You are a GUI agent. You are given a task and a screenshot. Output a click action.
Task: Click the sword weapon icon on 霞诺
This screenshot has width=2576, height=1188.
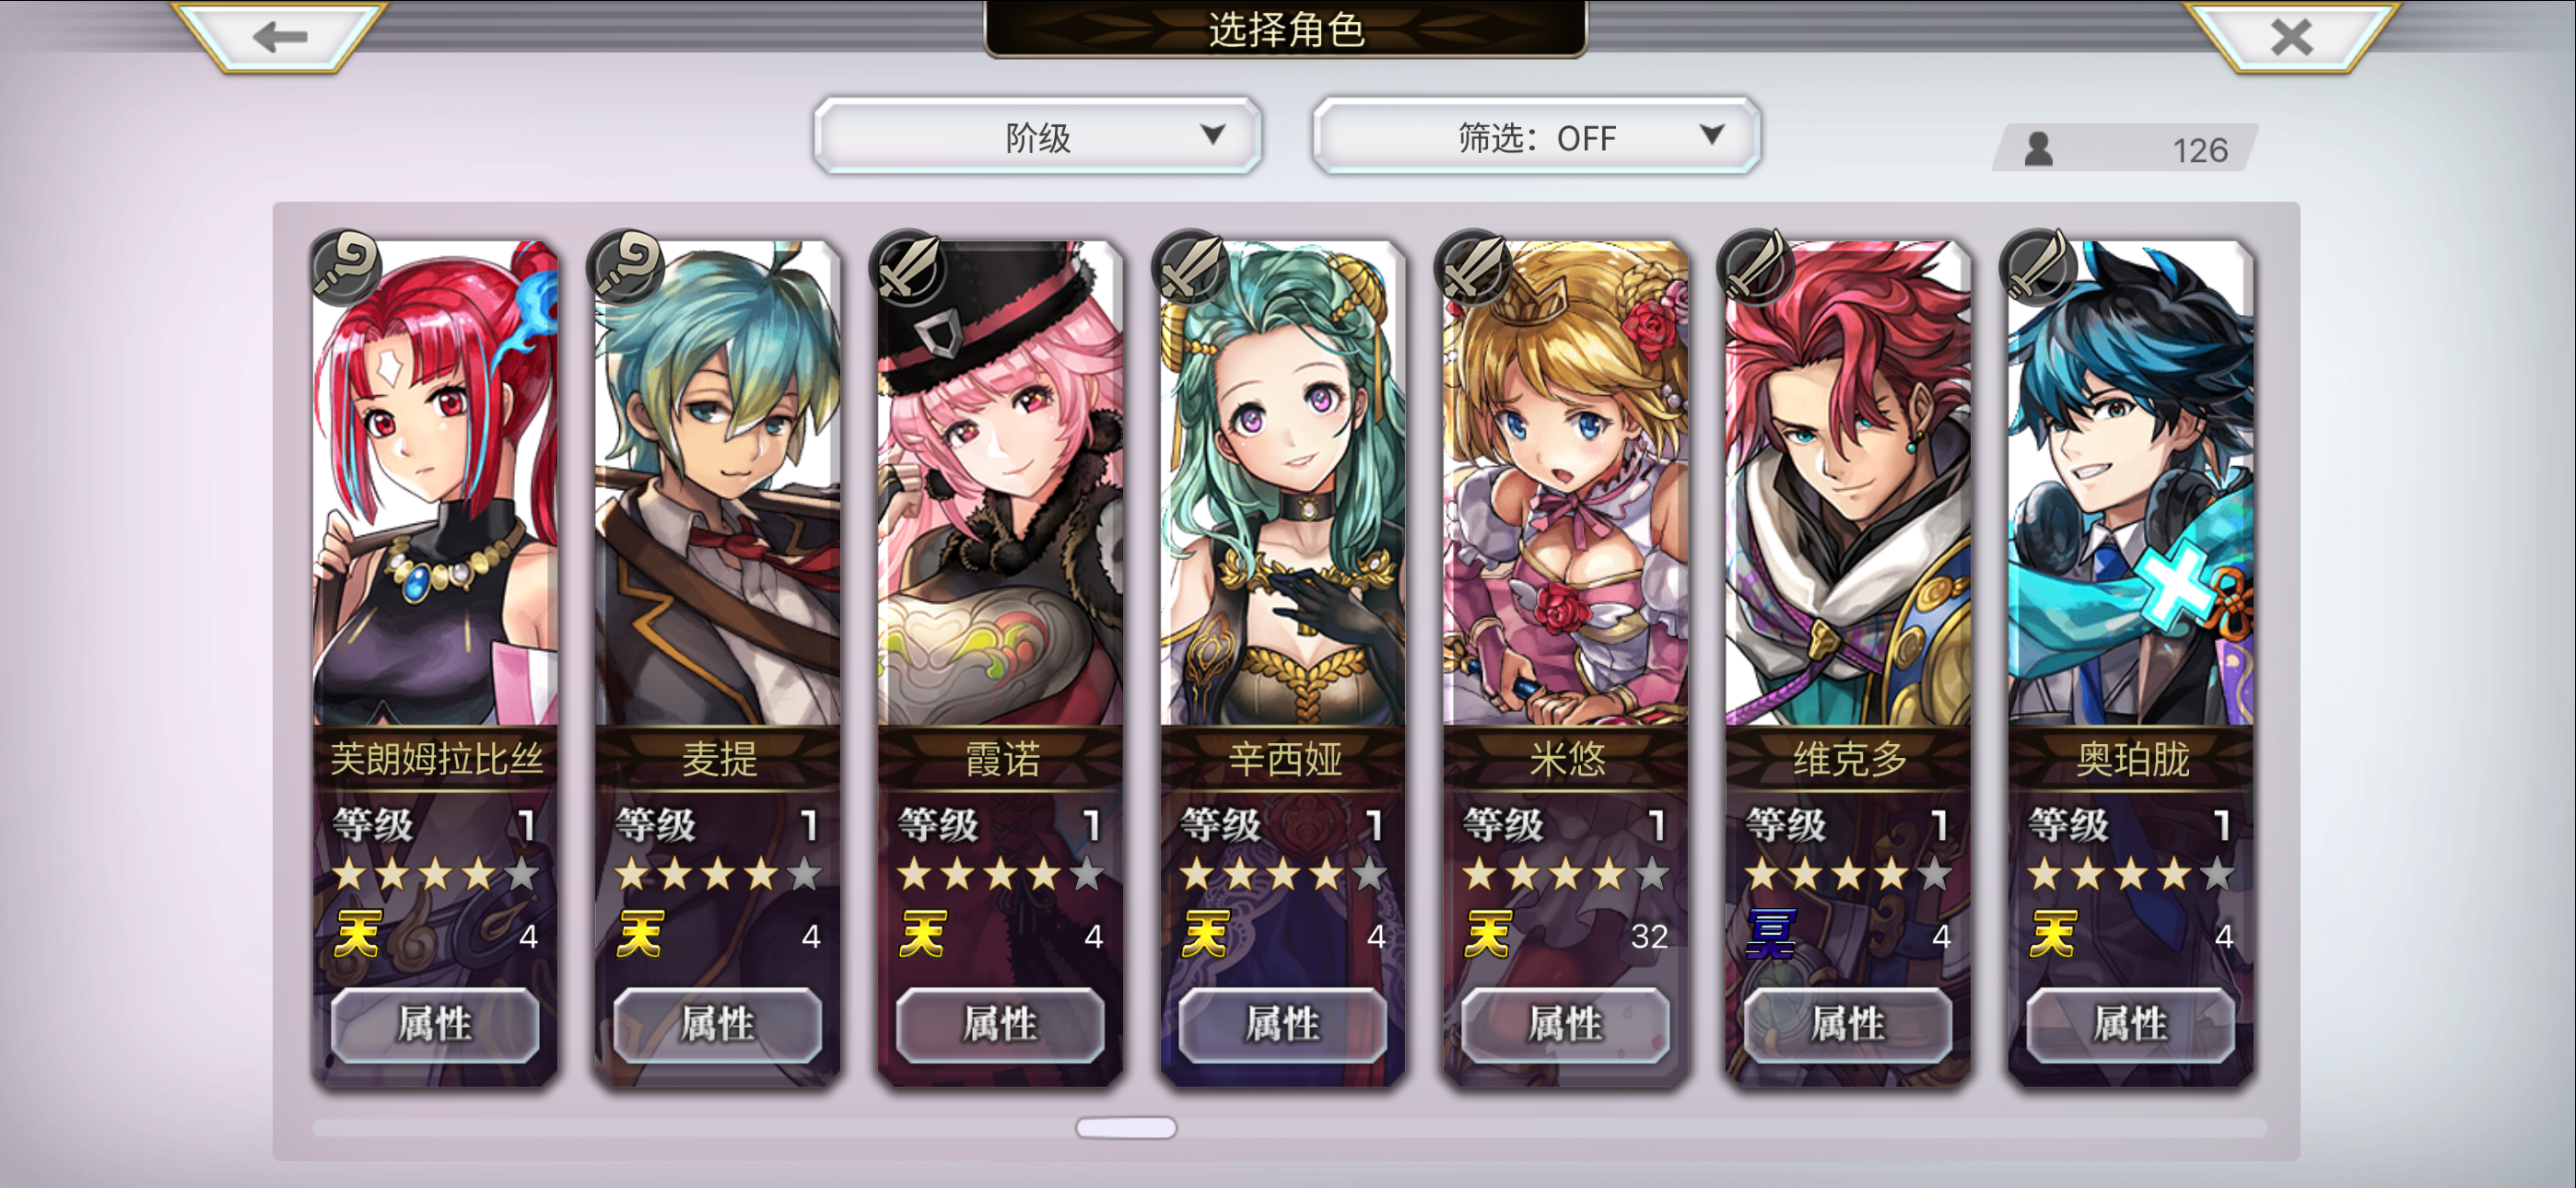click(910, 267)
